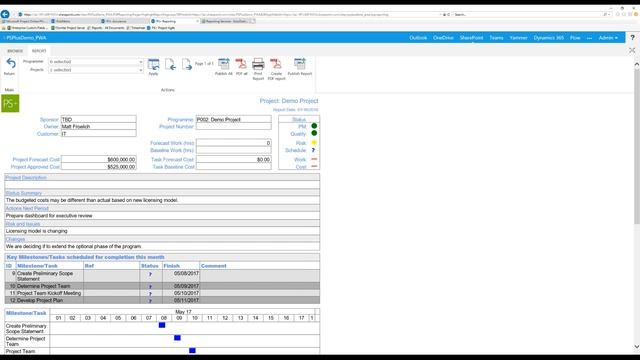This screenshot has width=640, height=360.
Task: Click the Publish Report icon
Action: coord(300,64)
